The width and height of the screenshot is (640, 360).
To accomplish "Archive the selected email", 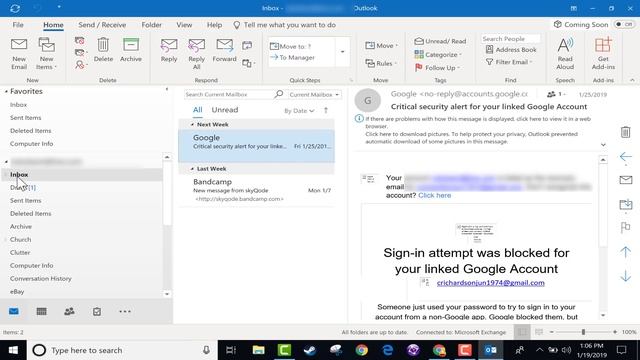I will [131, 50].
